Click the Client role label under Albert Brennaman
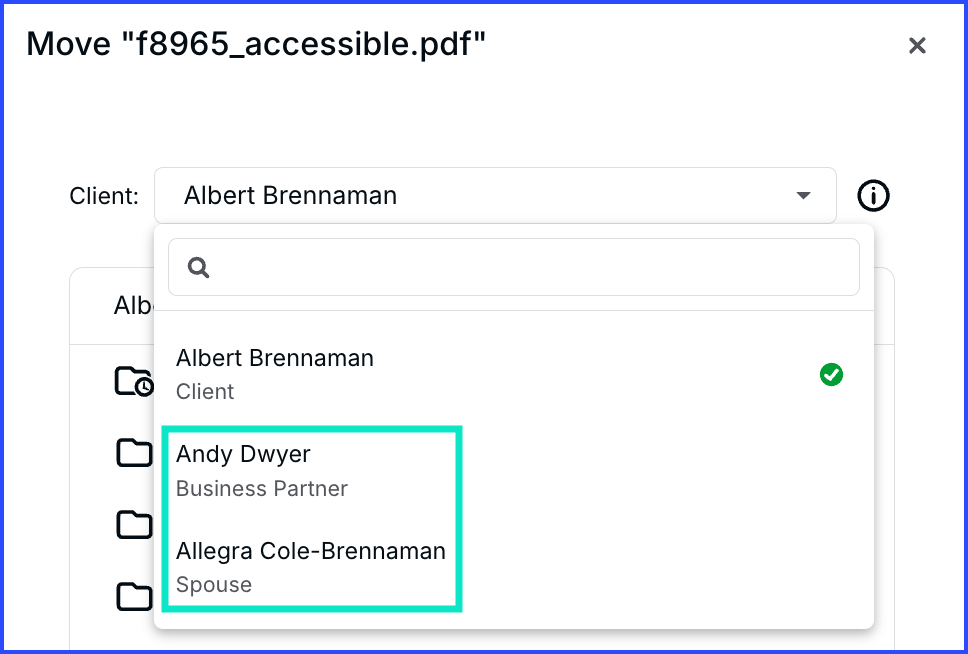 [205, 392]
